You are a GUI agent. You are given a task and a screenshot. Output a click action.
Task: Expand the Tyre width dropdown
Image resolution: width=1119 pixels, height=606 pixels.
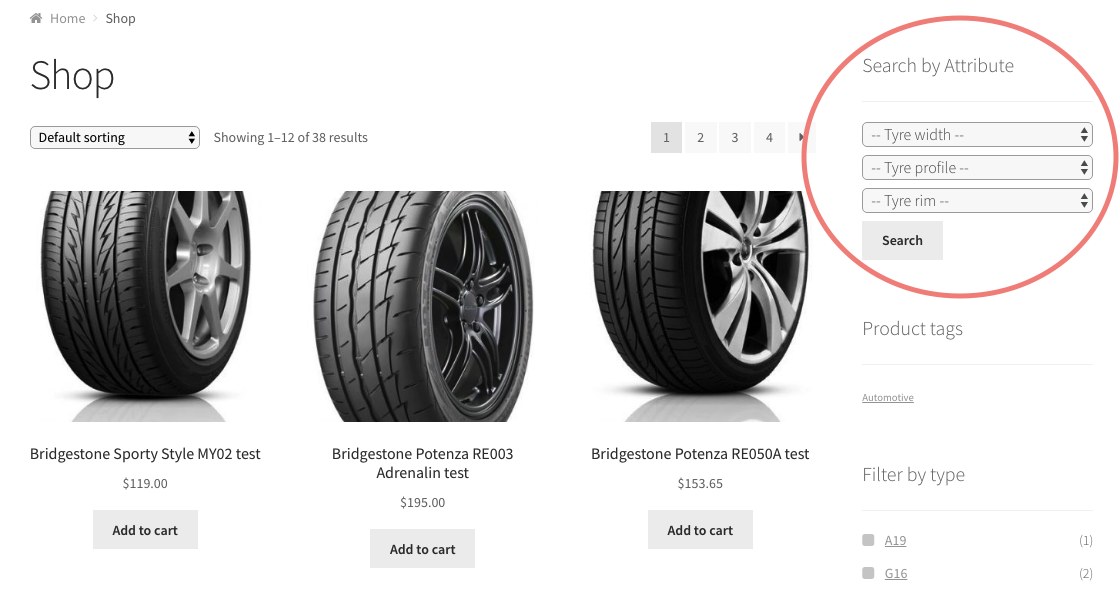pyautogui.click(x=977, y=134)
